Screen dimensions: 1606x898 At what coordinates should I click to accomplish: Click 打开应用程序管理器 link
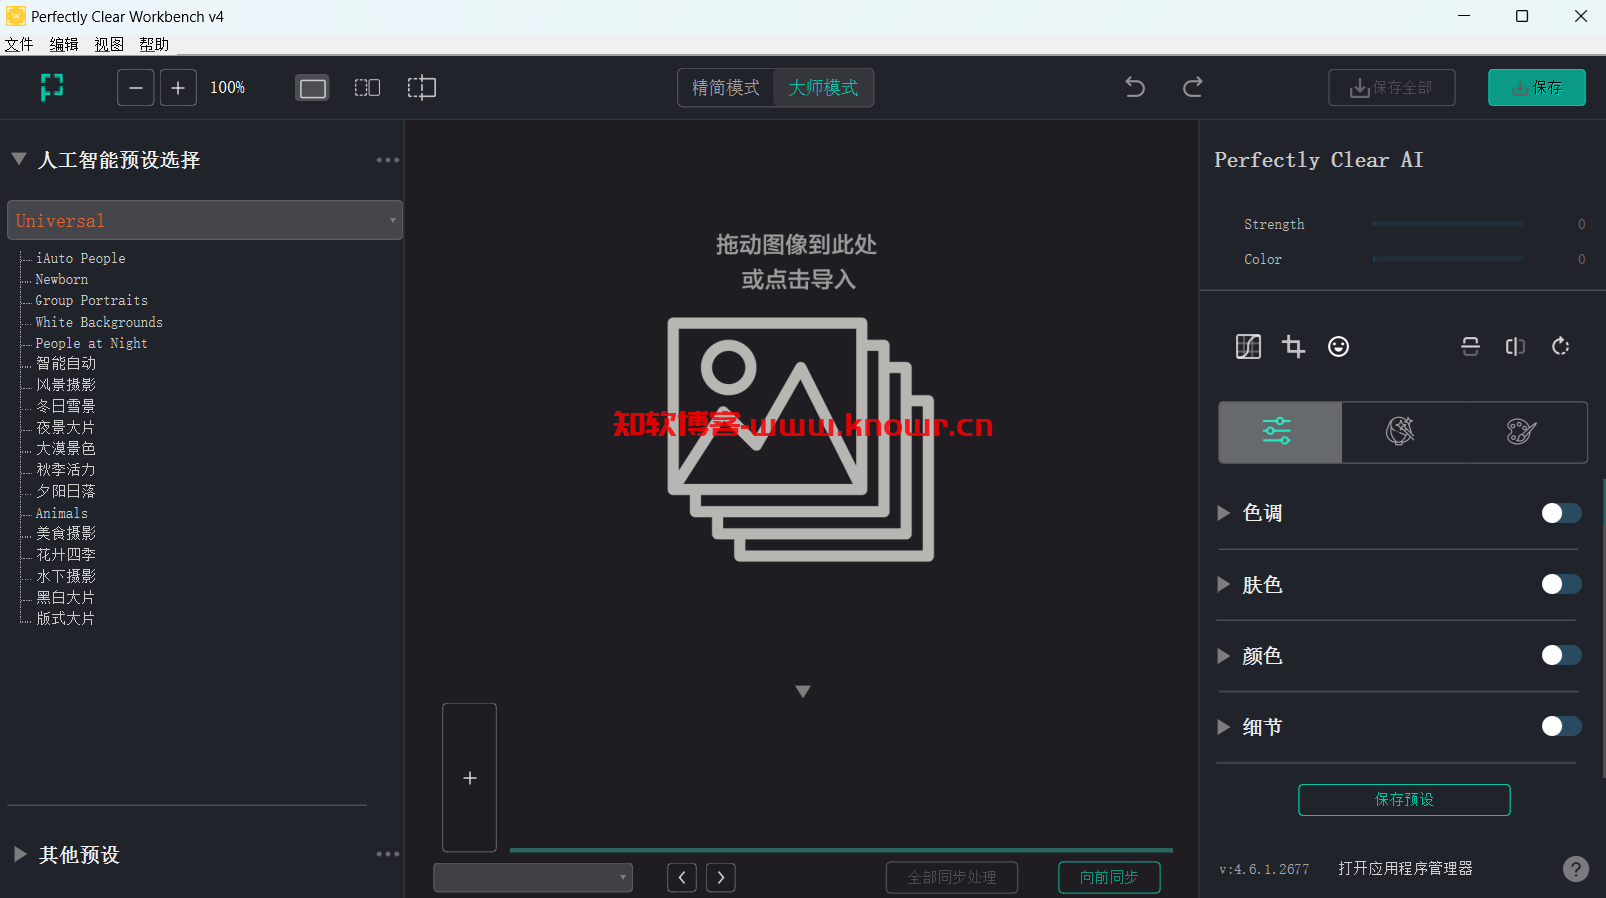1405,869
